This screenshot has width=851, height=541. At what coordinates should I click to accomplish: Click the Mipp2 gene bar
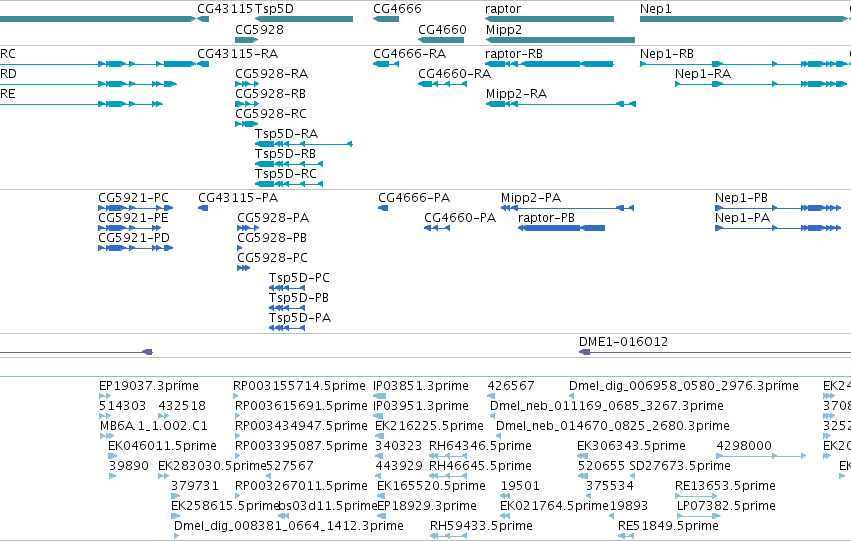coord(560,40)
